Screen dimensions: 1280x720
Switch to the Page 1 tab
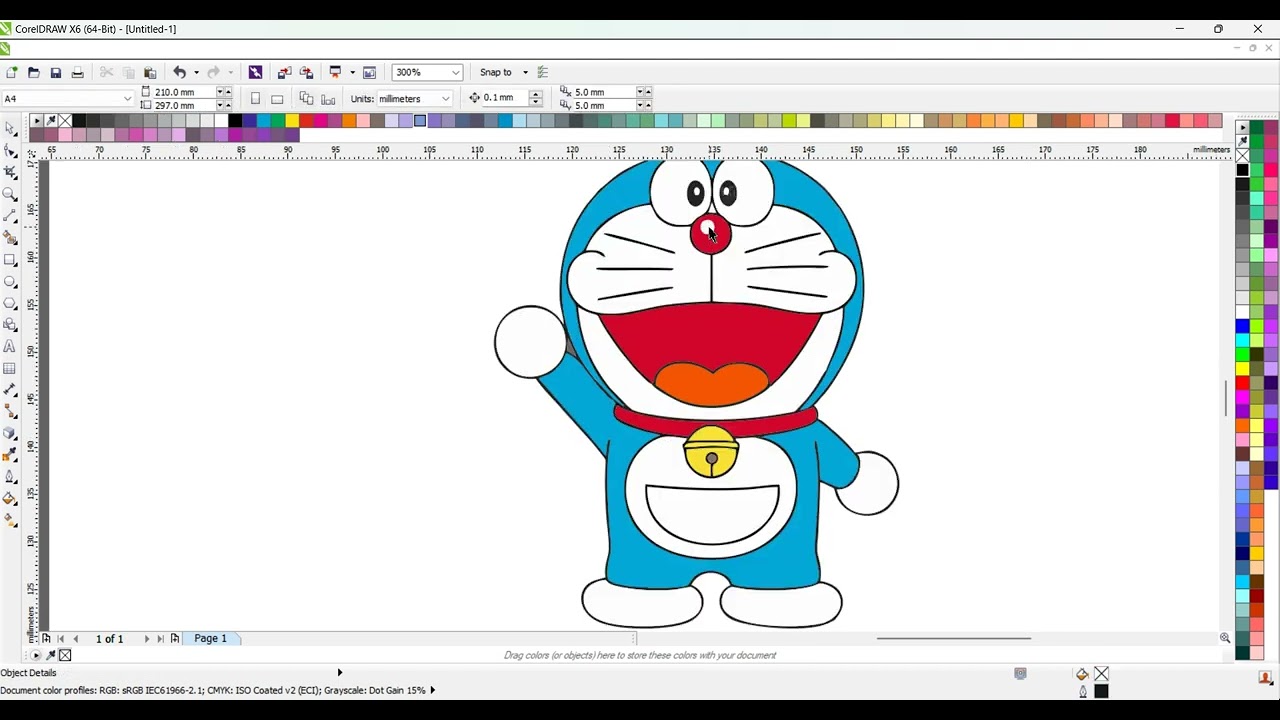pos(210,638)
